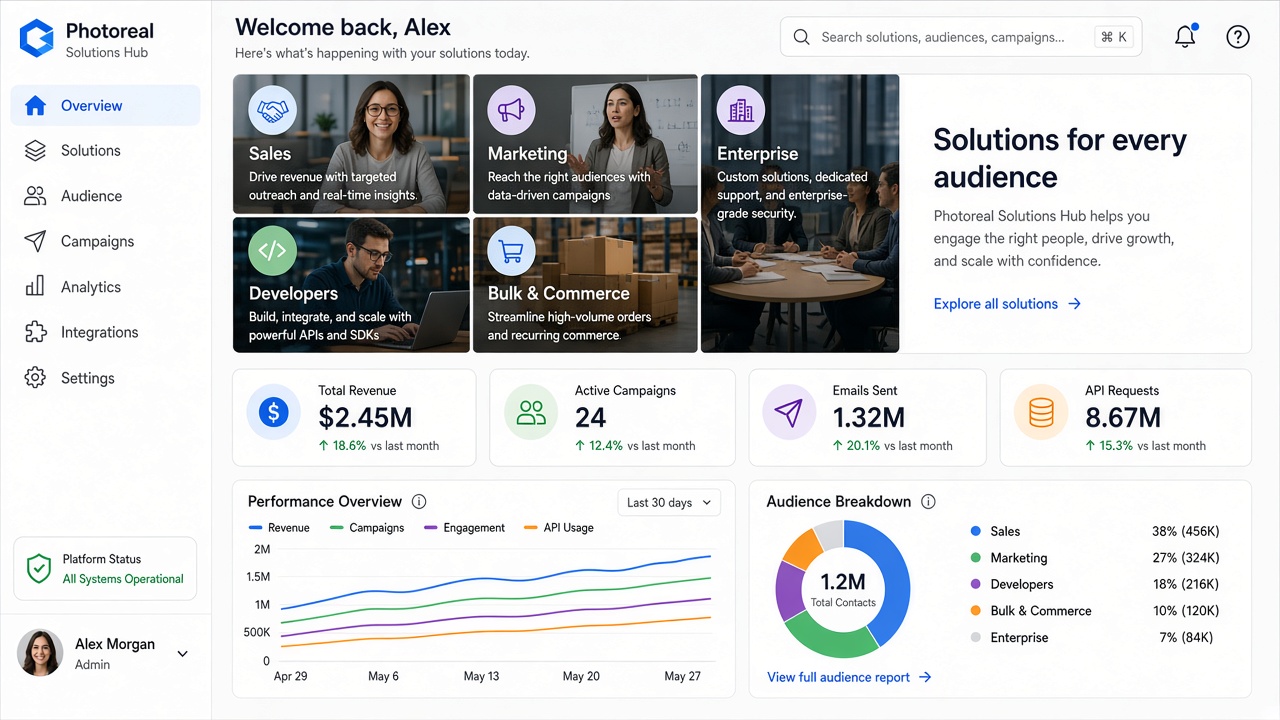Click the purple Developers legend dot
The image size is (1280, 720).
click(x=976, y=584)
